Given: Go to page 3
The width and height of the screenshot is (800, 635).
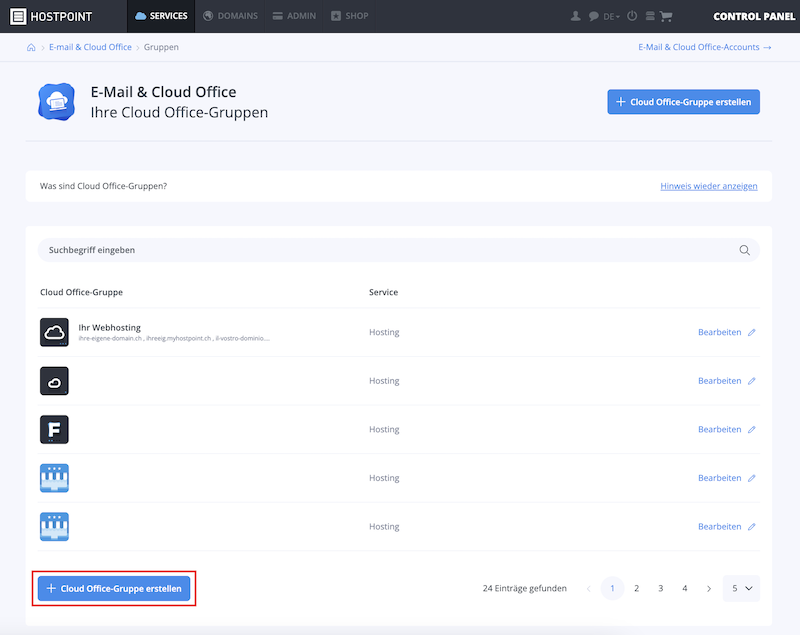Looking at the screenshot, I should coord(660,589).
